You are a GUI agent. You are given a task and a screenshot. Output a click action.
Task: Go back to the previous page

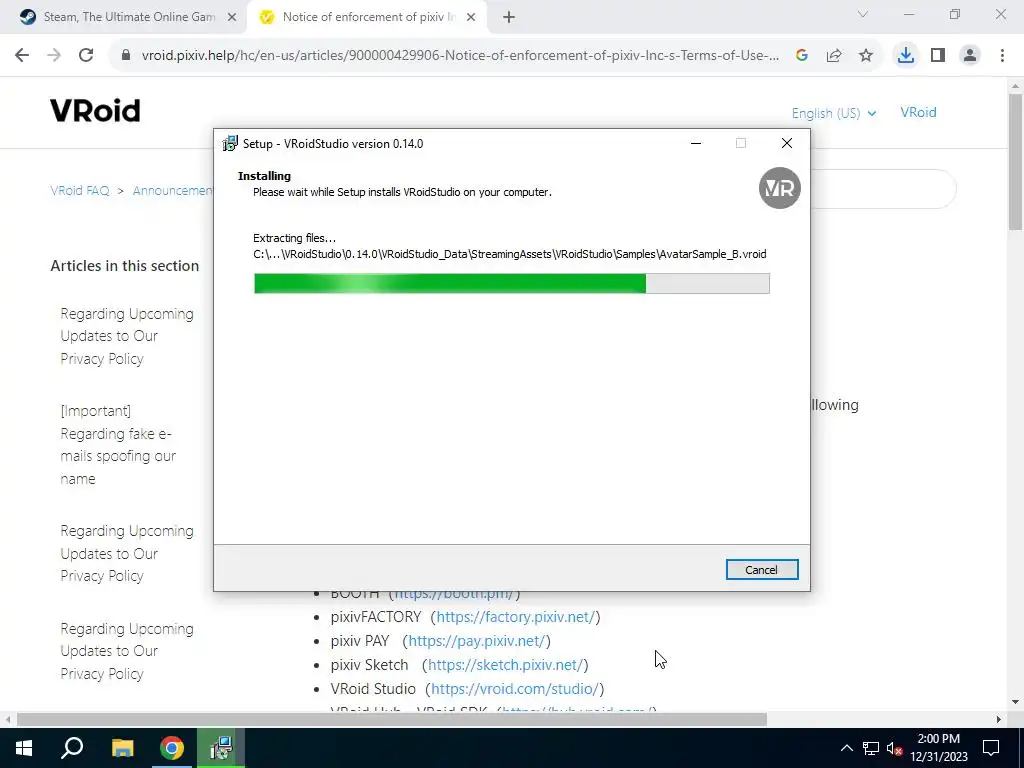[22, 56]
